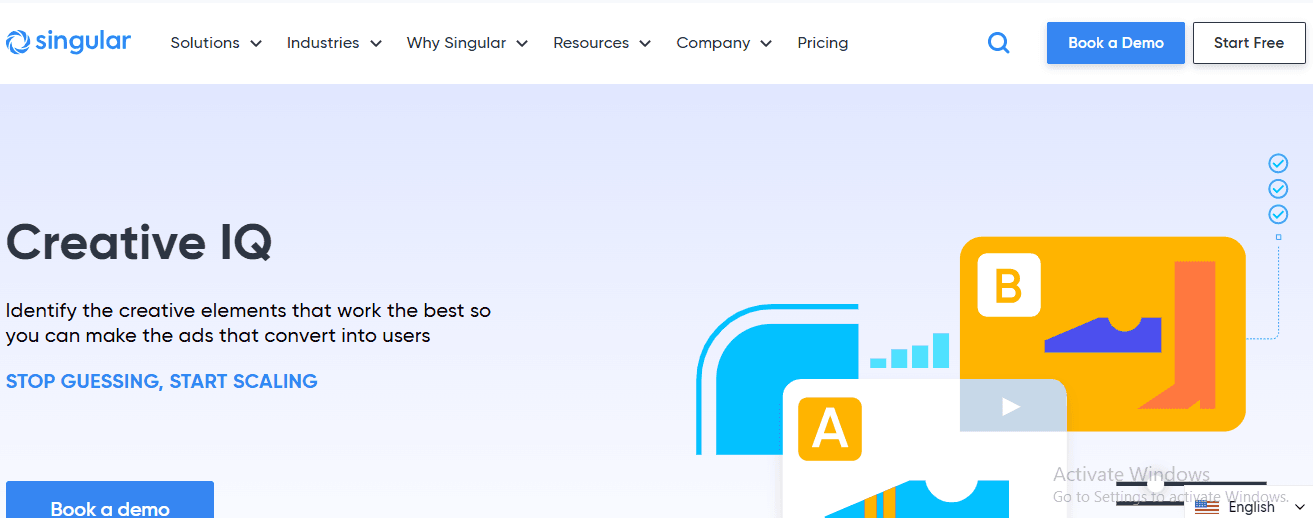The image size is (1313, 518).
Task: Open the Solutions menu
Action: point(205,43)
